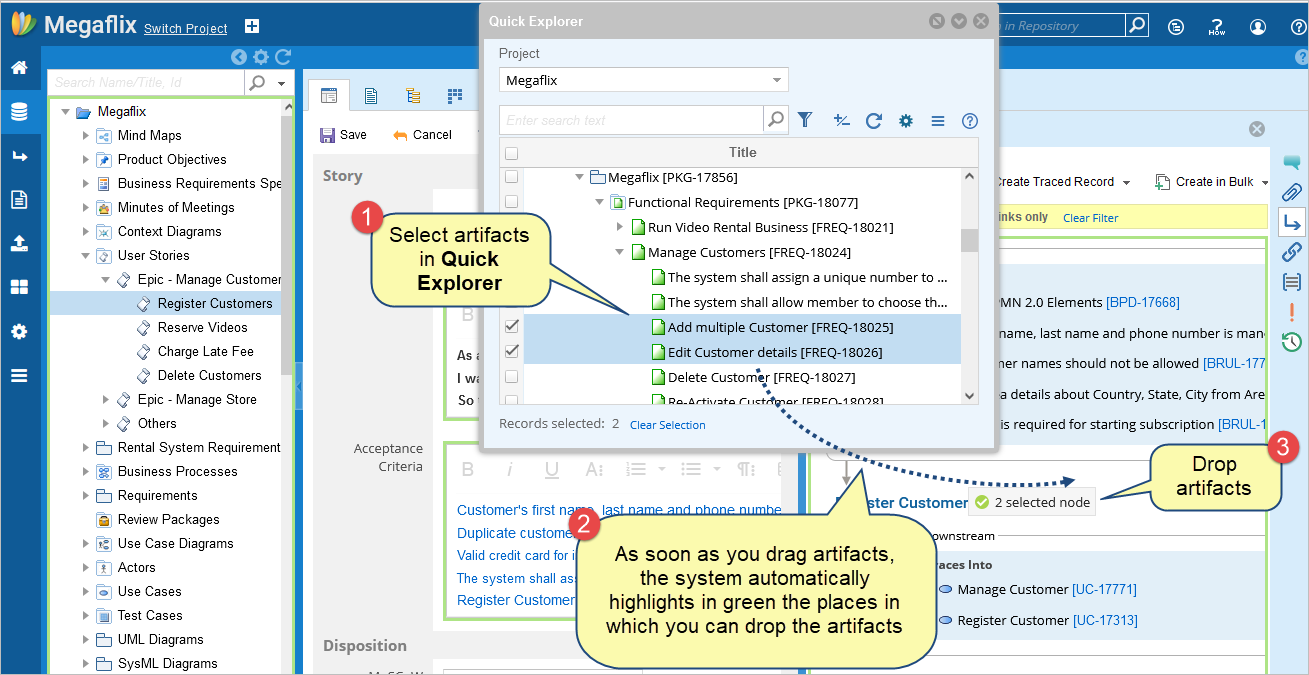
Task: Expand the Product Objectives node
Action: (86, 159)
